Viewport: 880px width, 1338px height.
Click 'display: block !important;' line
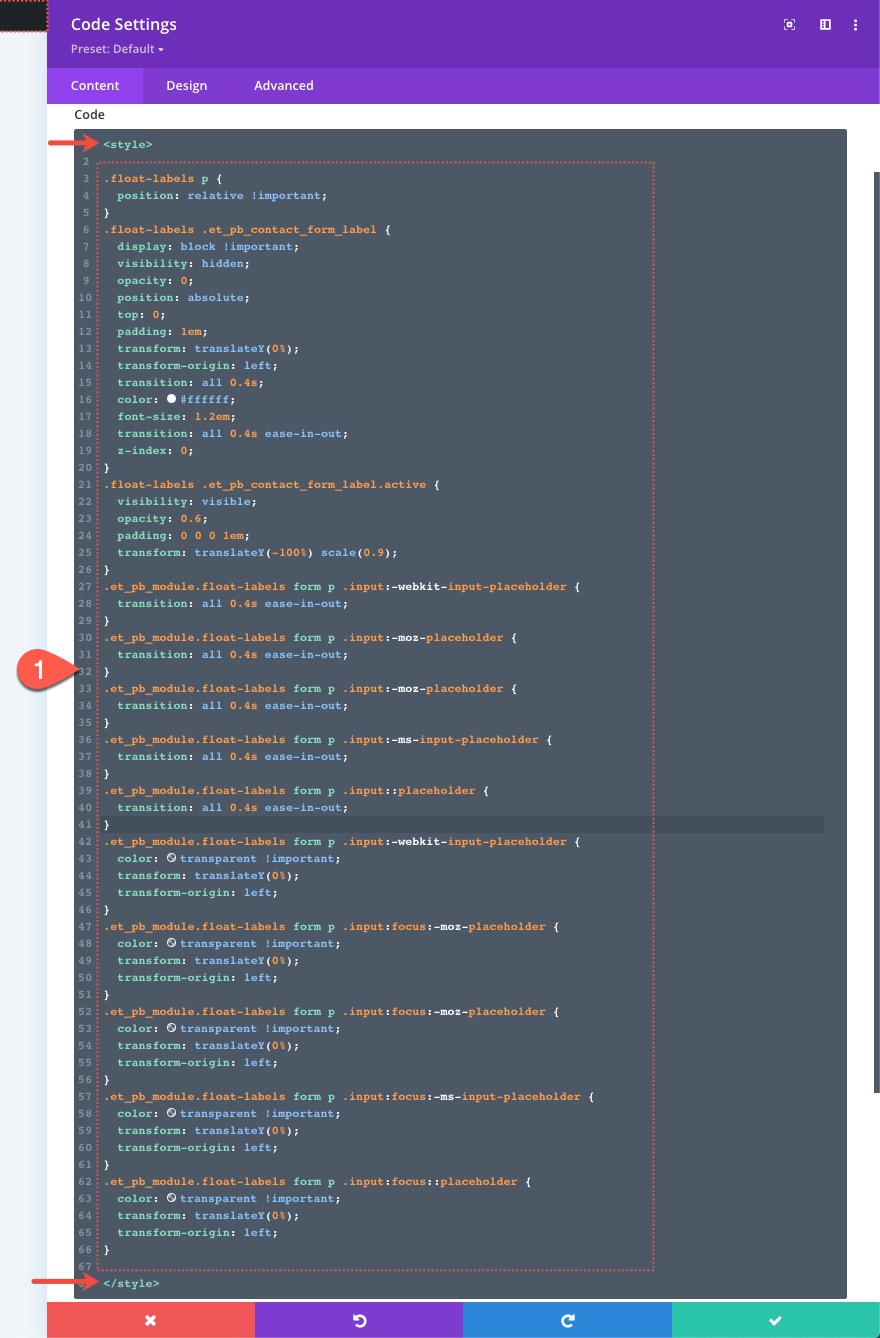click(x=208, y=246)
